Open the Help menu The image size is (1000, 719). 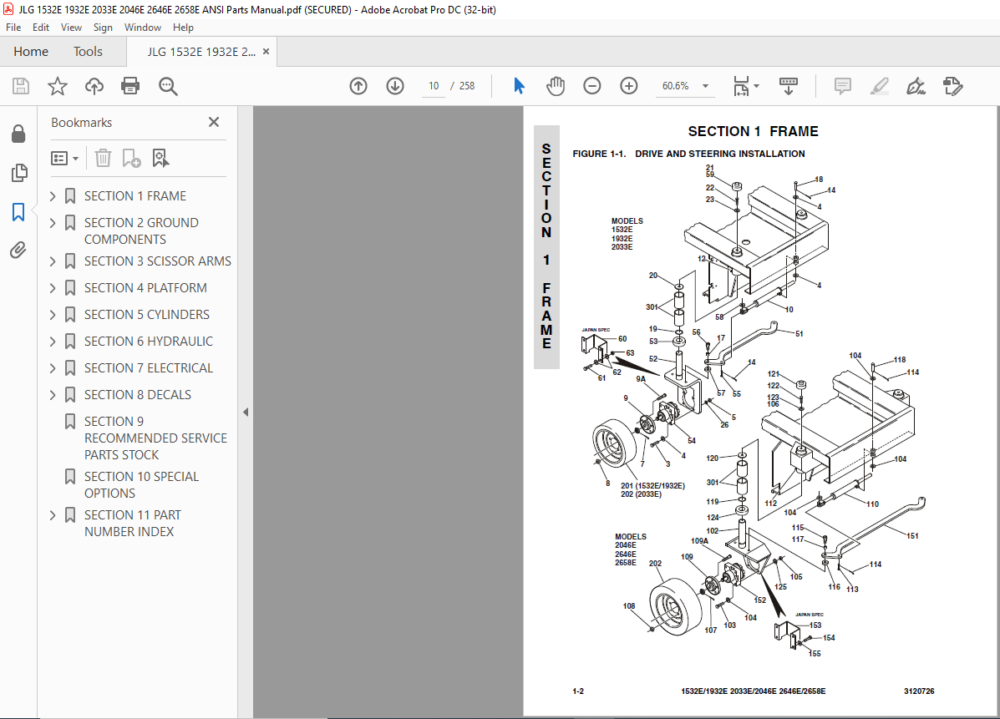click(183, 27)
